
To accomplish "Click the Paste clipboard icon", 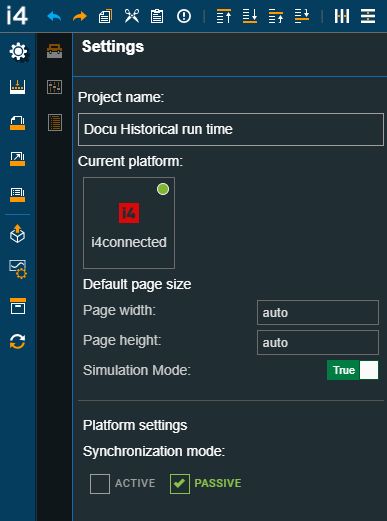I will click(x=157, y=16).
